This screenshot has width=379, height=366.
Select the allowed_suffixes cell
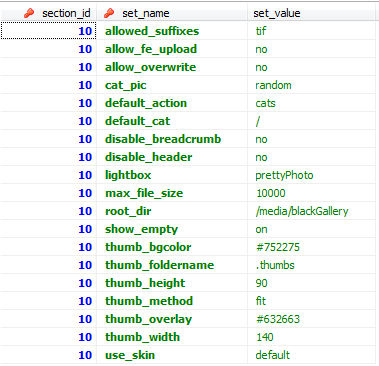[172, 31]
